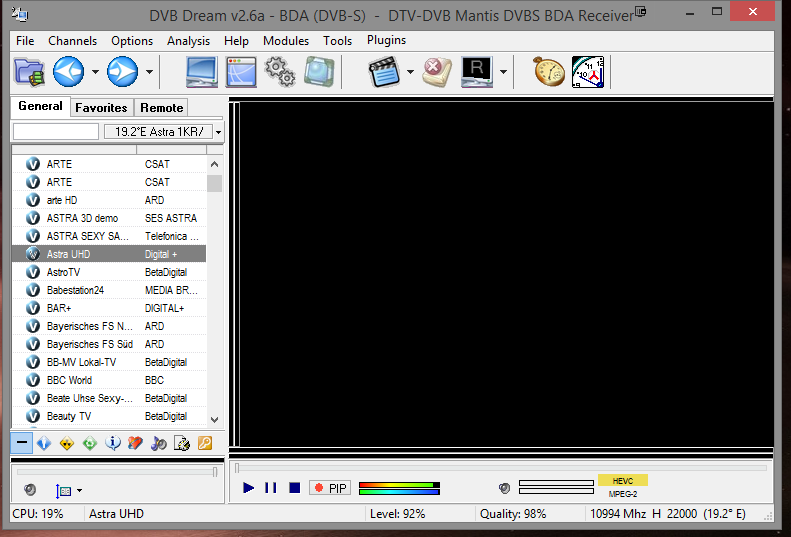
Task: Click the 'R' record monitor icon
Action: [x=477, y=72]
